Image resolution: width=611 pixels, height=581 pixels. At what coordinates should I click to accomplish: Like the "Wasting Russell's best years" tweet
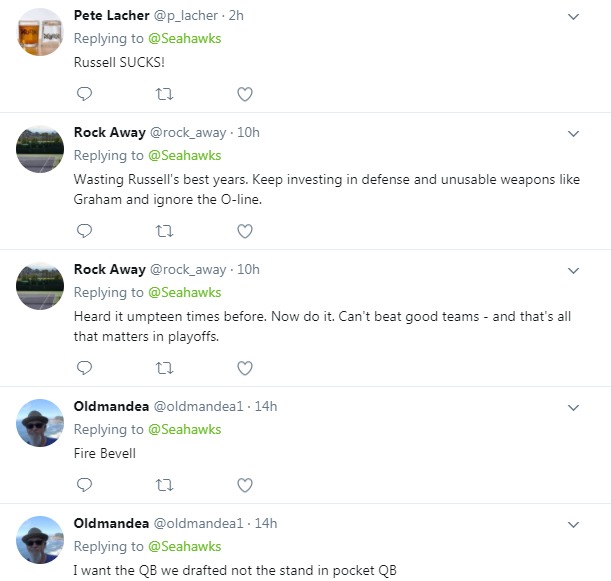click(245, 231)
